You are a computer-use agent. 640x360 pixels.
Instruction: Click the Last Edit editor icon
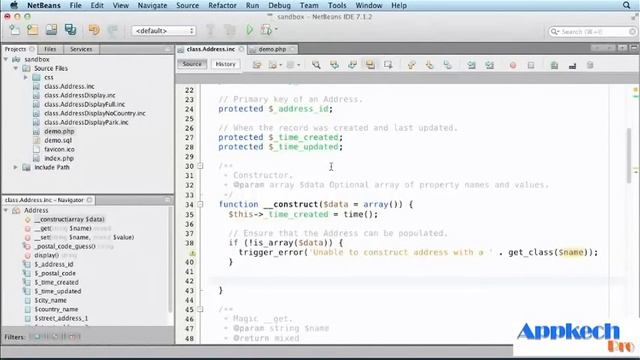click(x=257, y=65)
